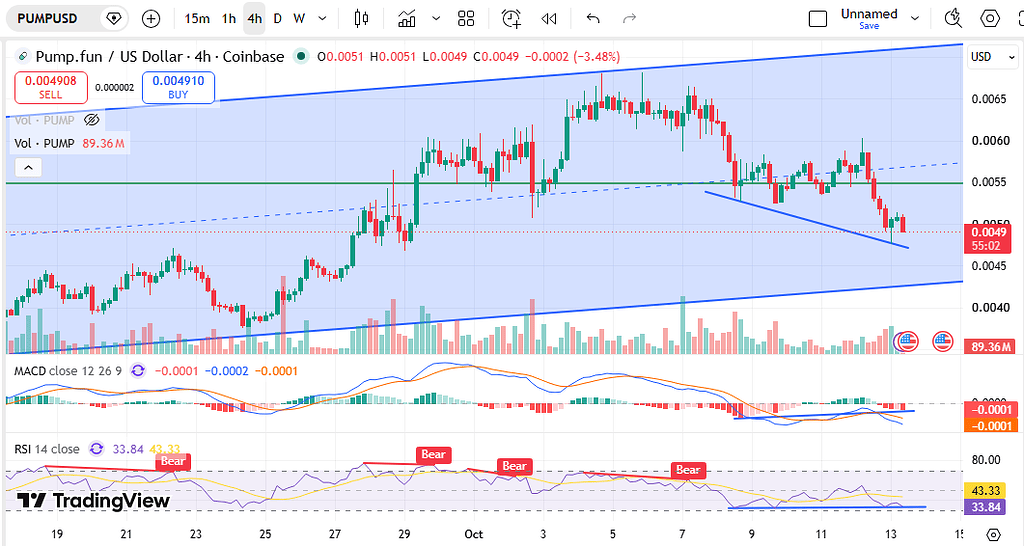
Task: Click the MACD histogram value -0.0001 in the legend
Action: point(176,371)
